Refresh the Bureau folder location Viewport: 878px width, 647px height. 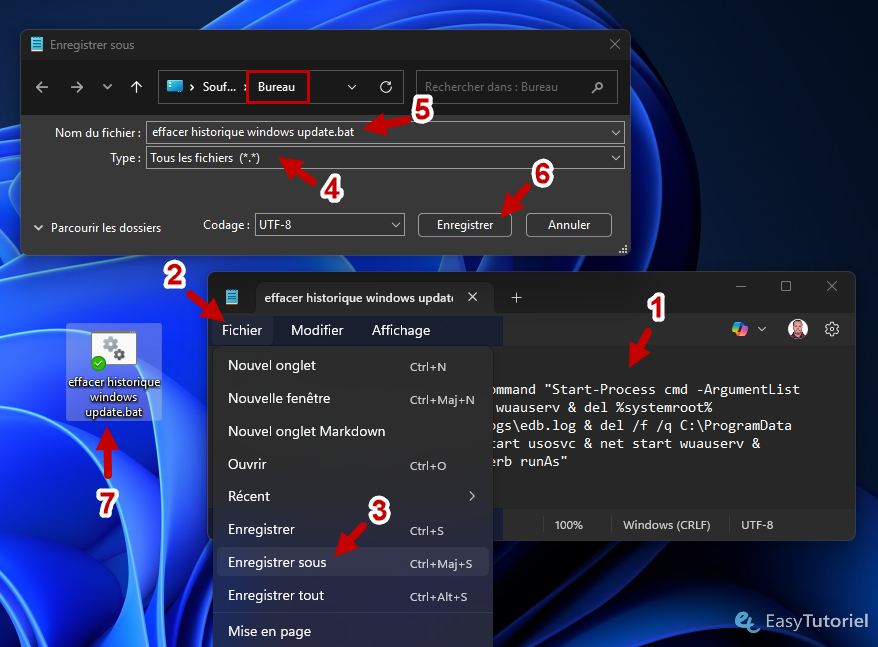tap(386, 87)
